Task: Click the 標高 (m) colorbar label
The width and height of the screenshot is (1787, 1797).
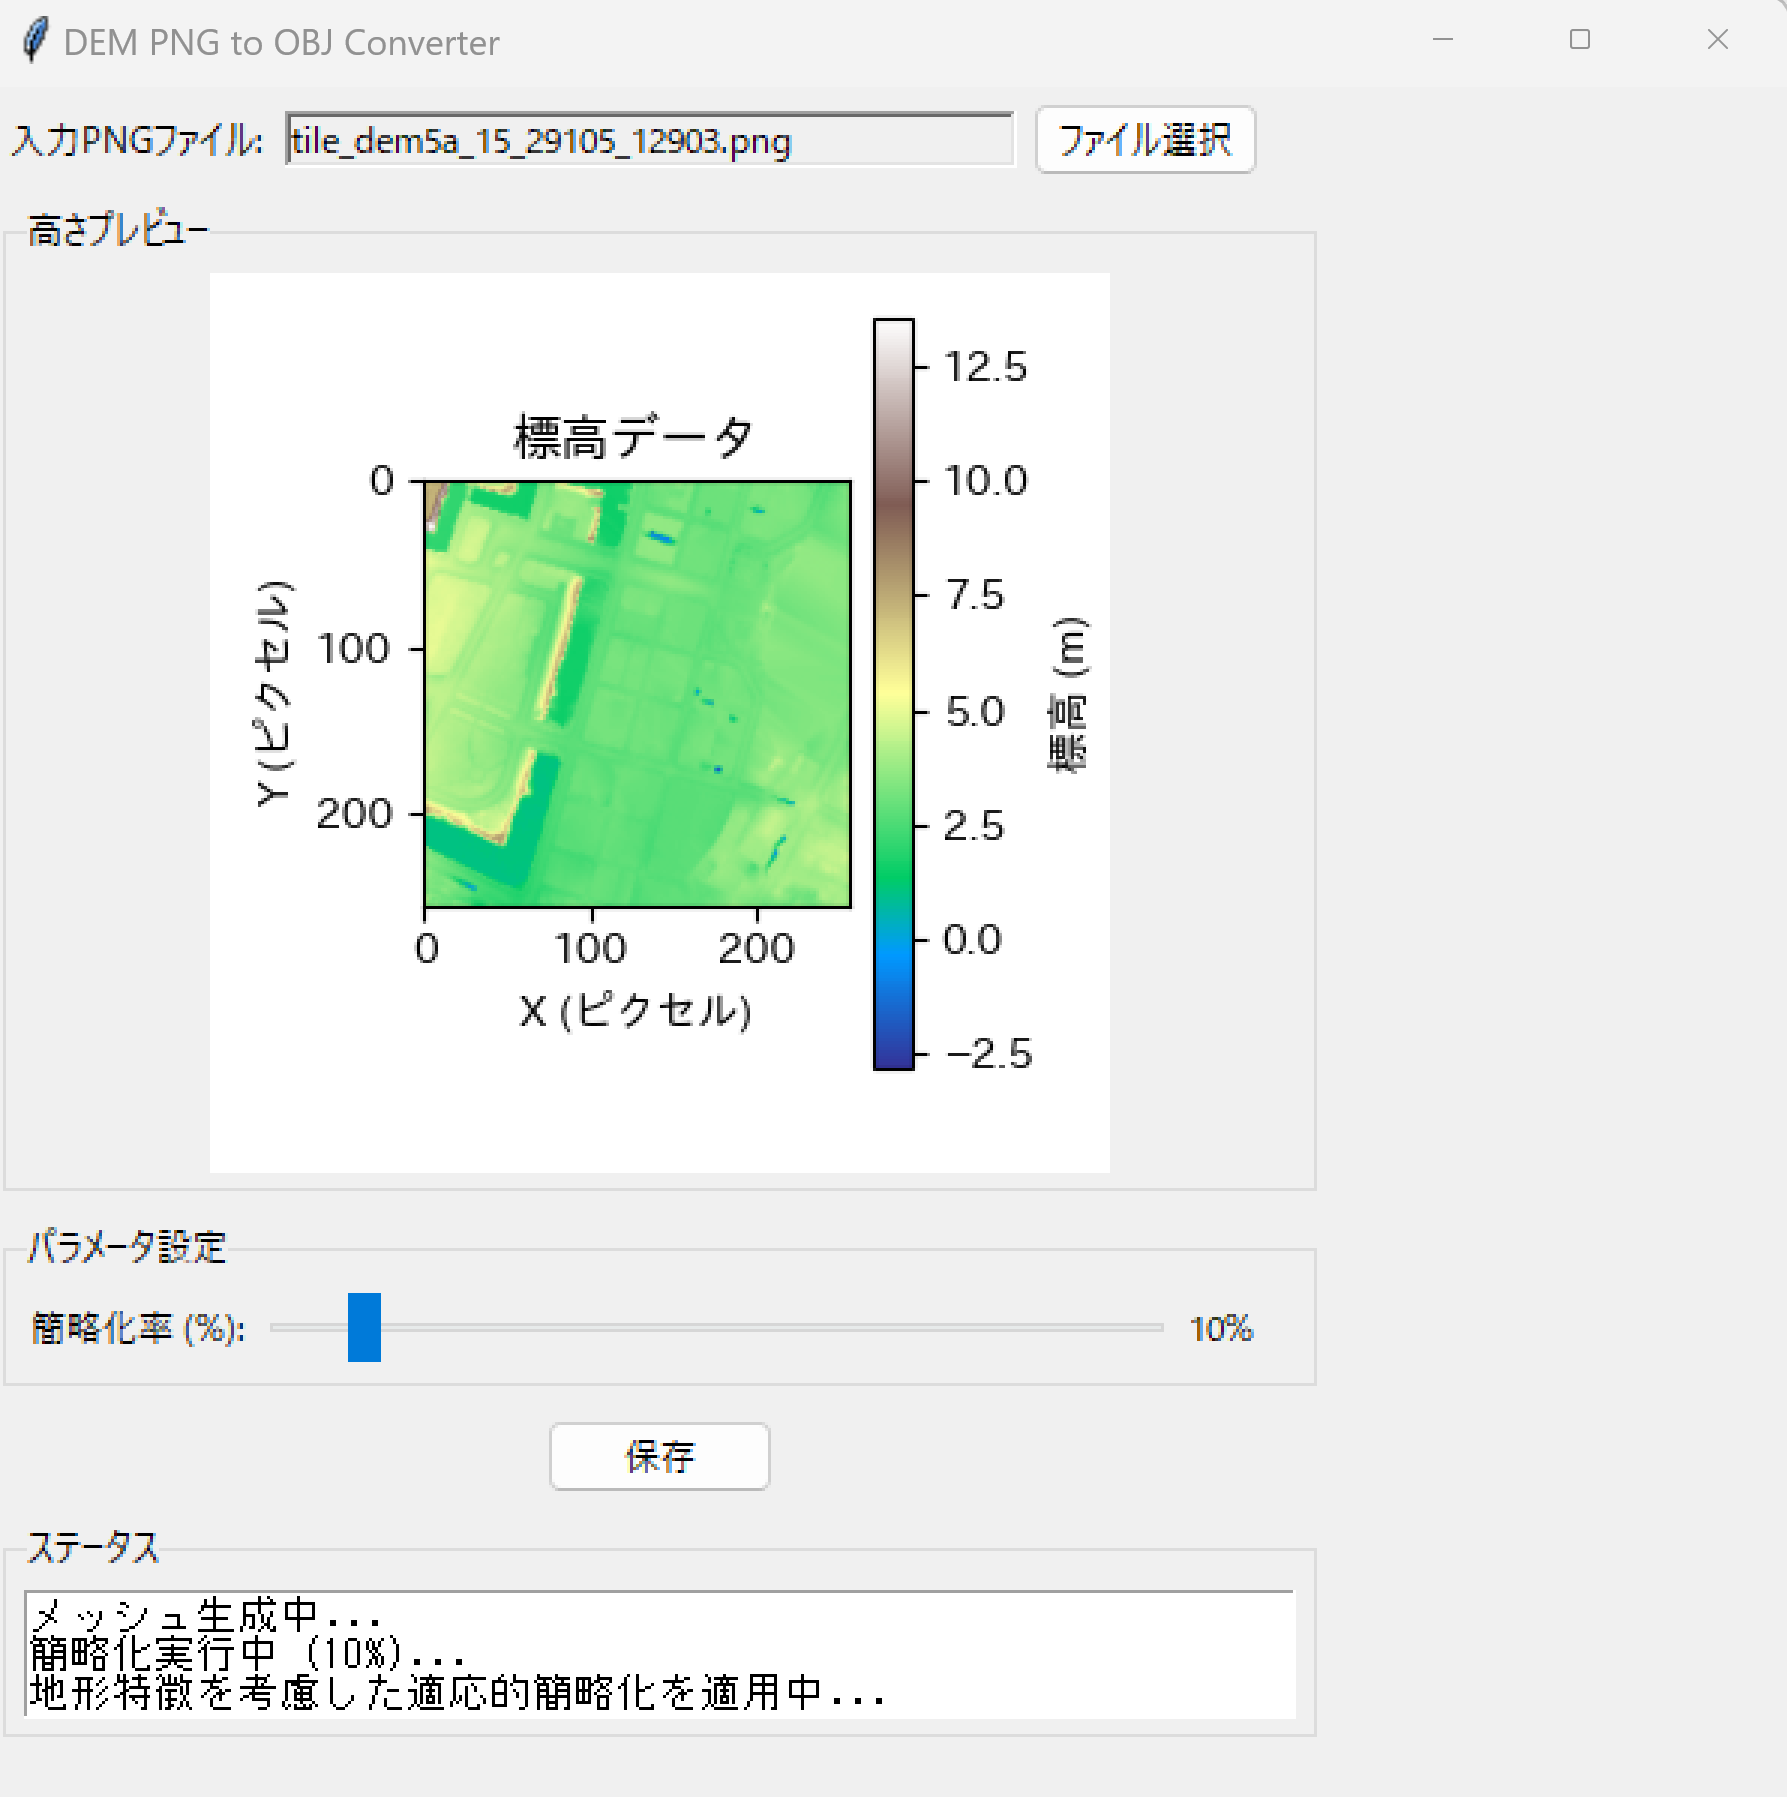Action: (x=1068, y=694)
